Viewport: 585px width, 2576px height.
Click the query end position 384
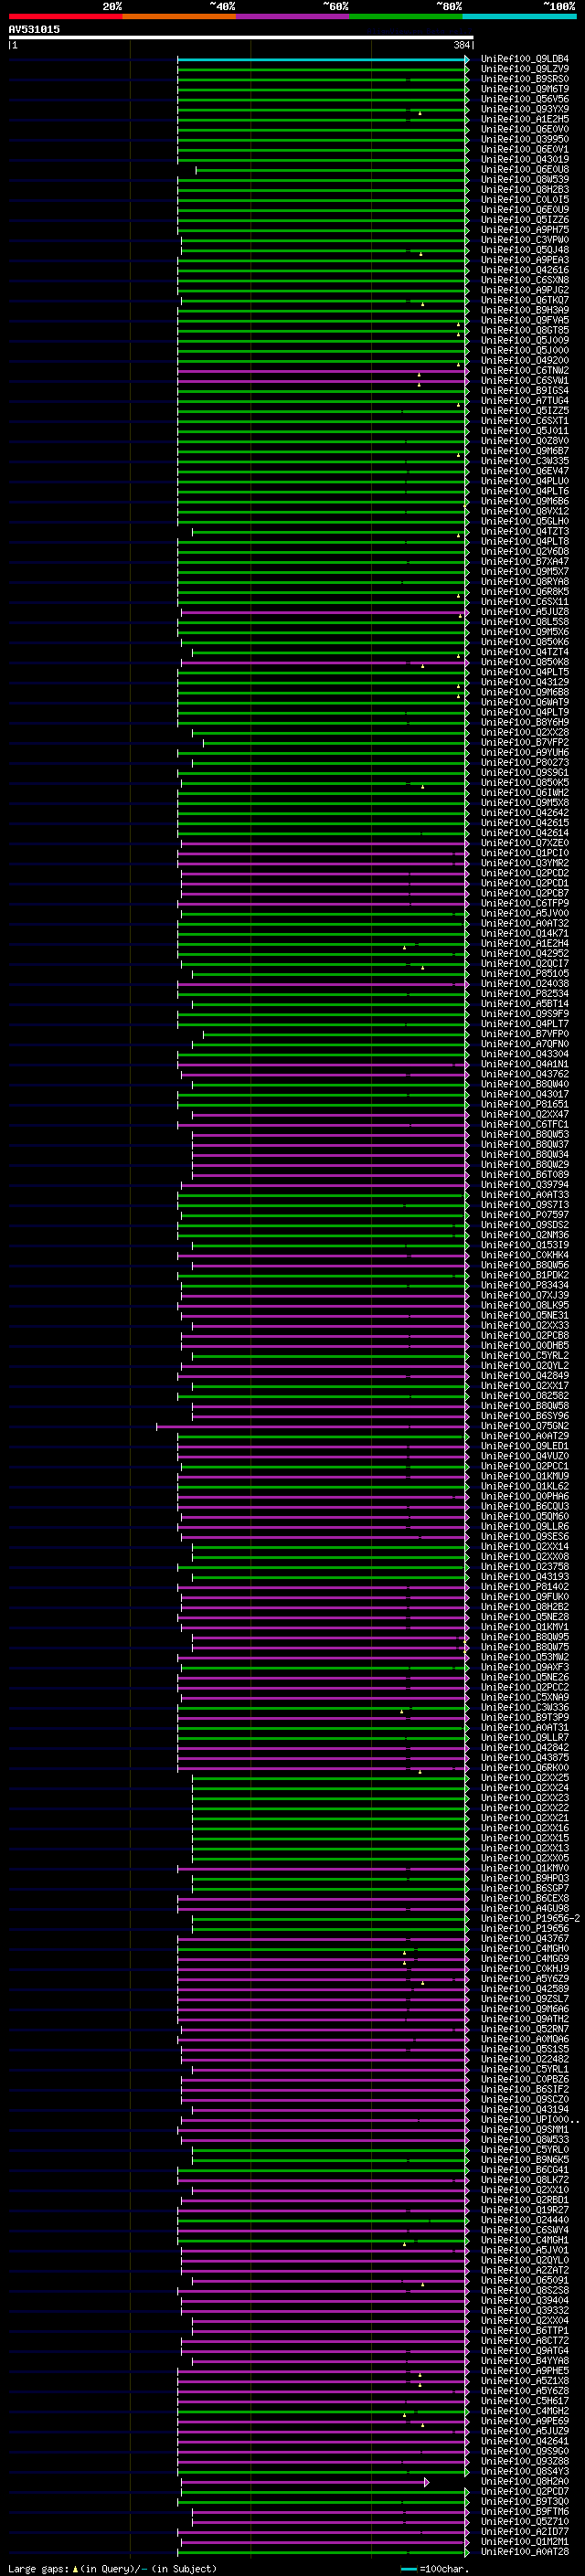point(462,45)
